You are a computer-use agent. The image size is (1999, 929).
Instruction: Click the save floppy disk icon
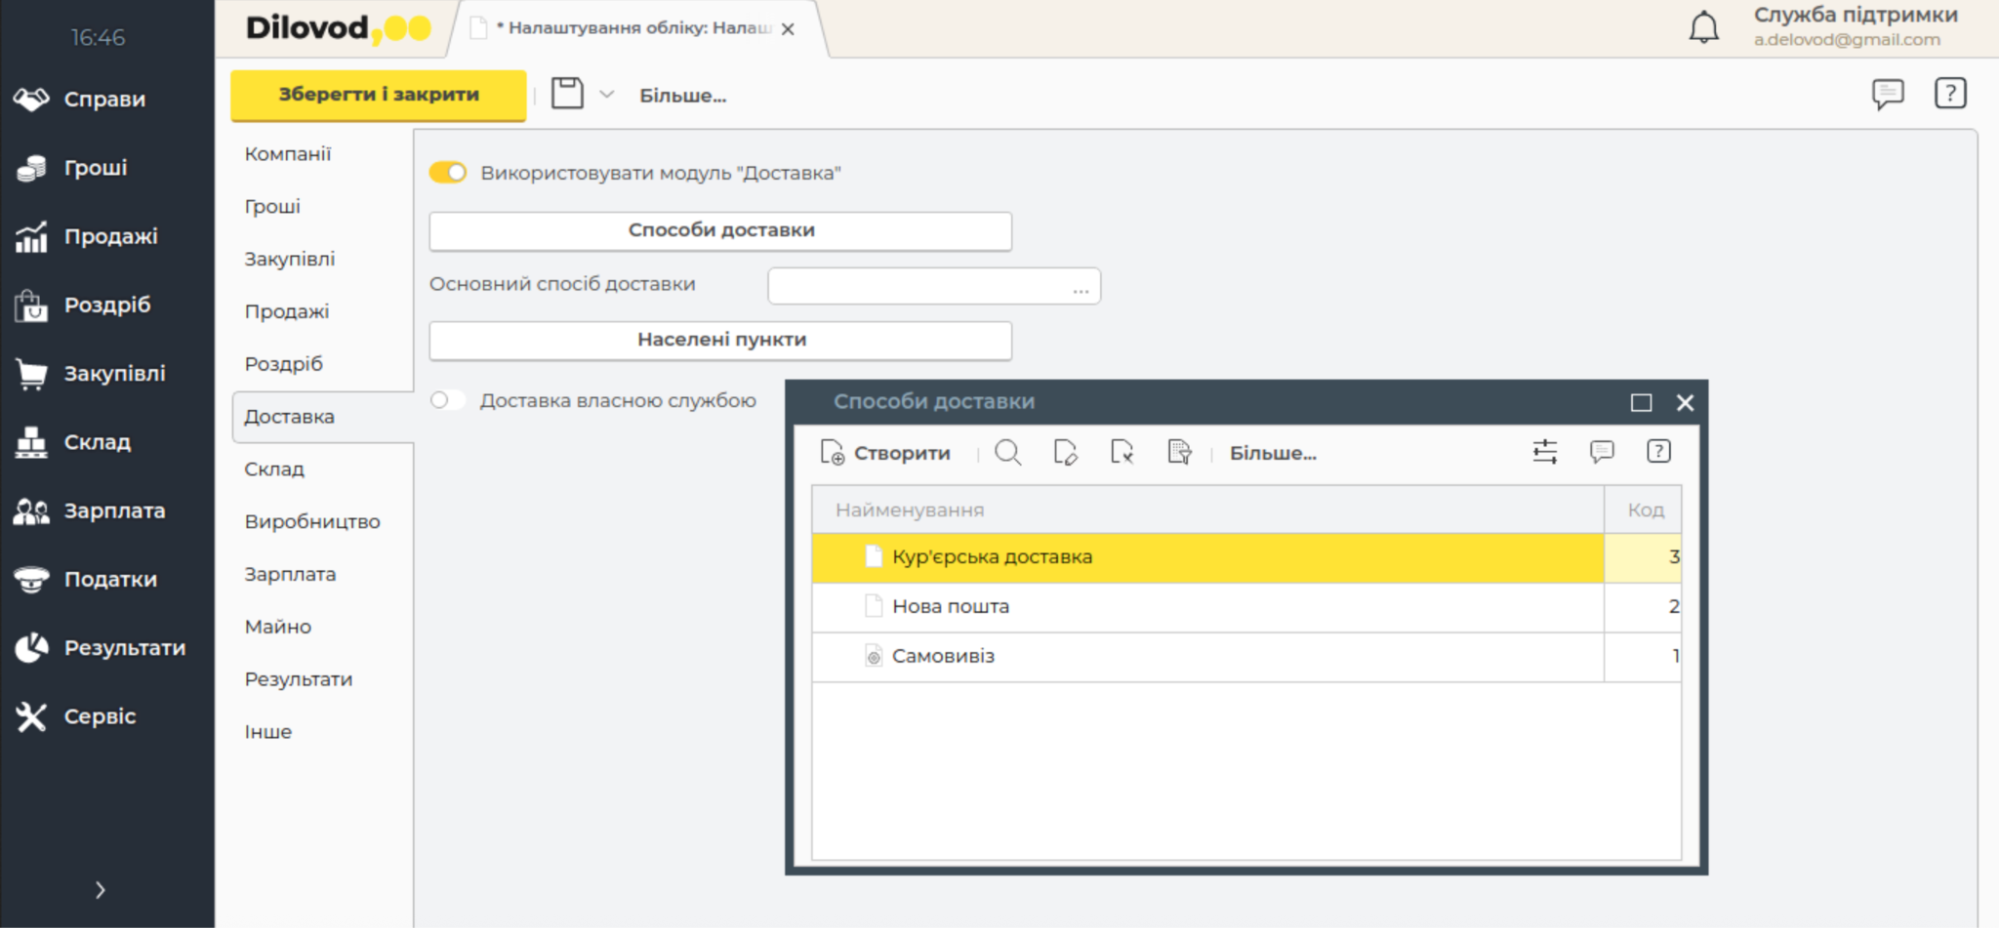567,94
